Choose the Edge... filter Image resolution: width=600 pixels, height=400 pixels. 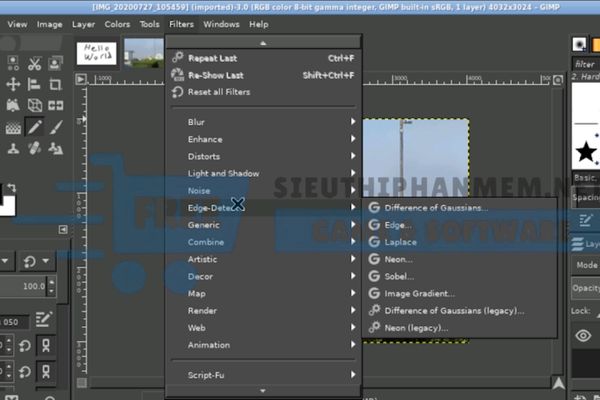tap(459, 225)
